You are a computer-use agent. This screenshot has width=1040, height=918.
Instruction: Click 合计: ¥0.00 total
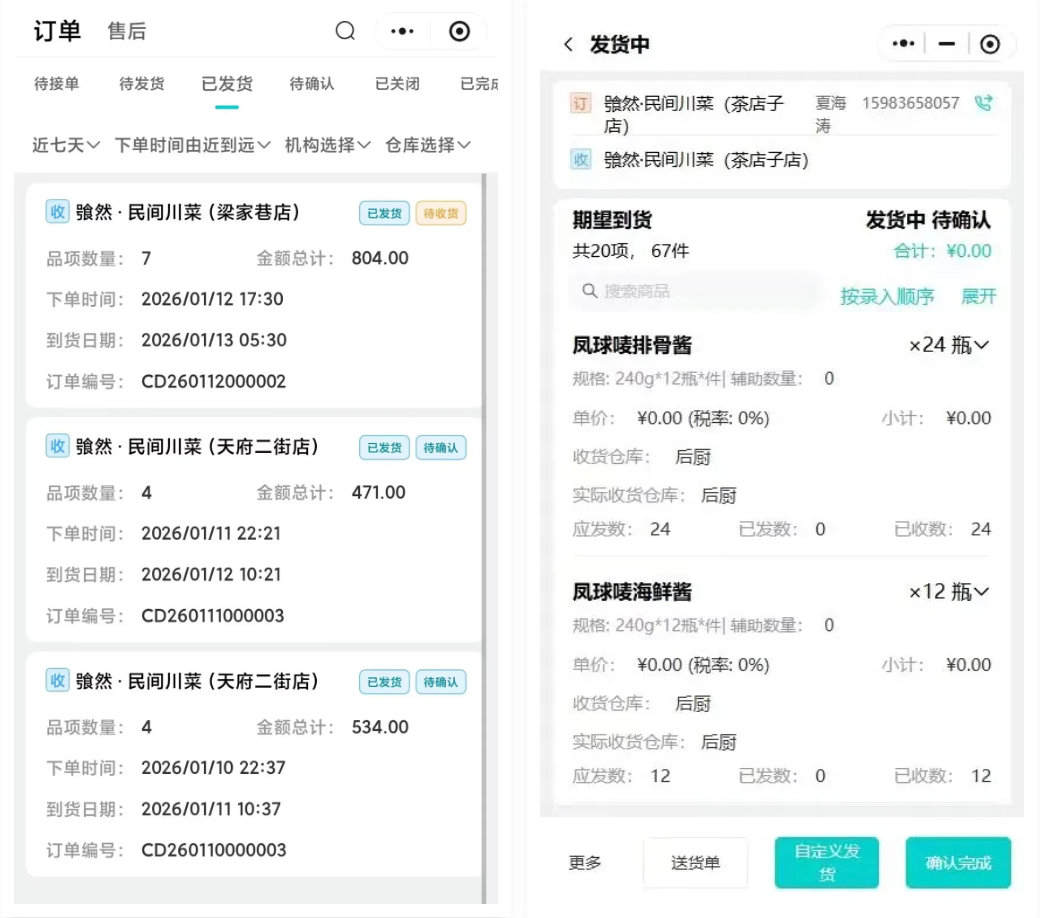[x=942, y=251]
